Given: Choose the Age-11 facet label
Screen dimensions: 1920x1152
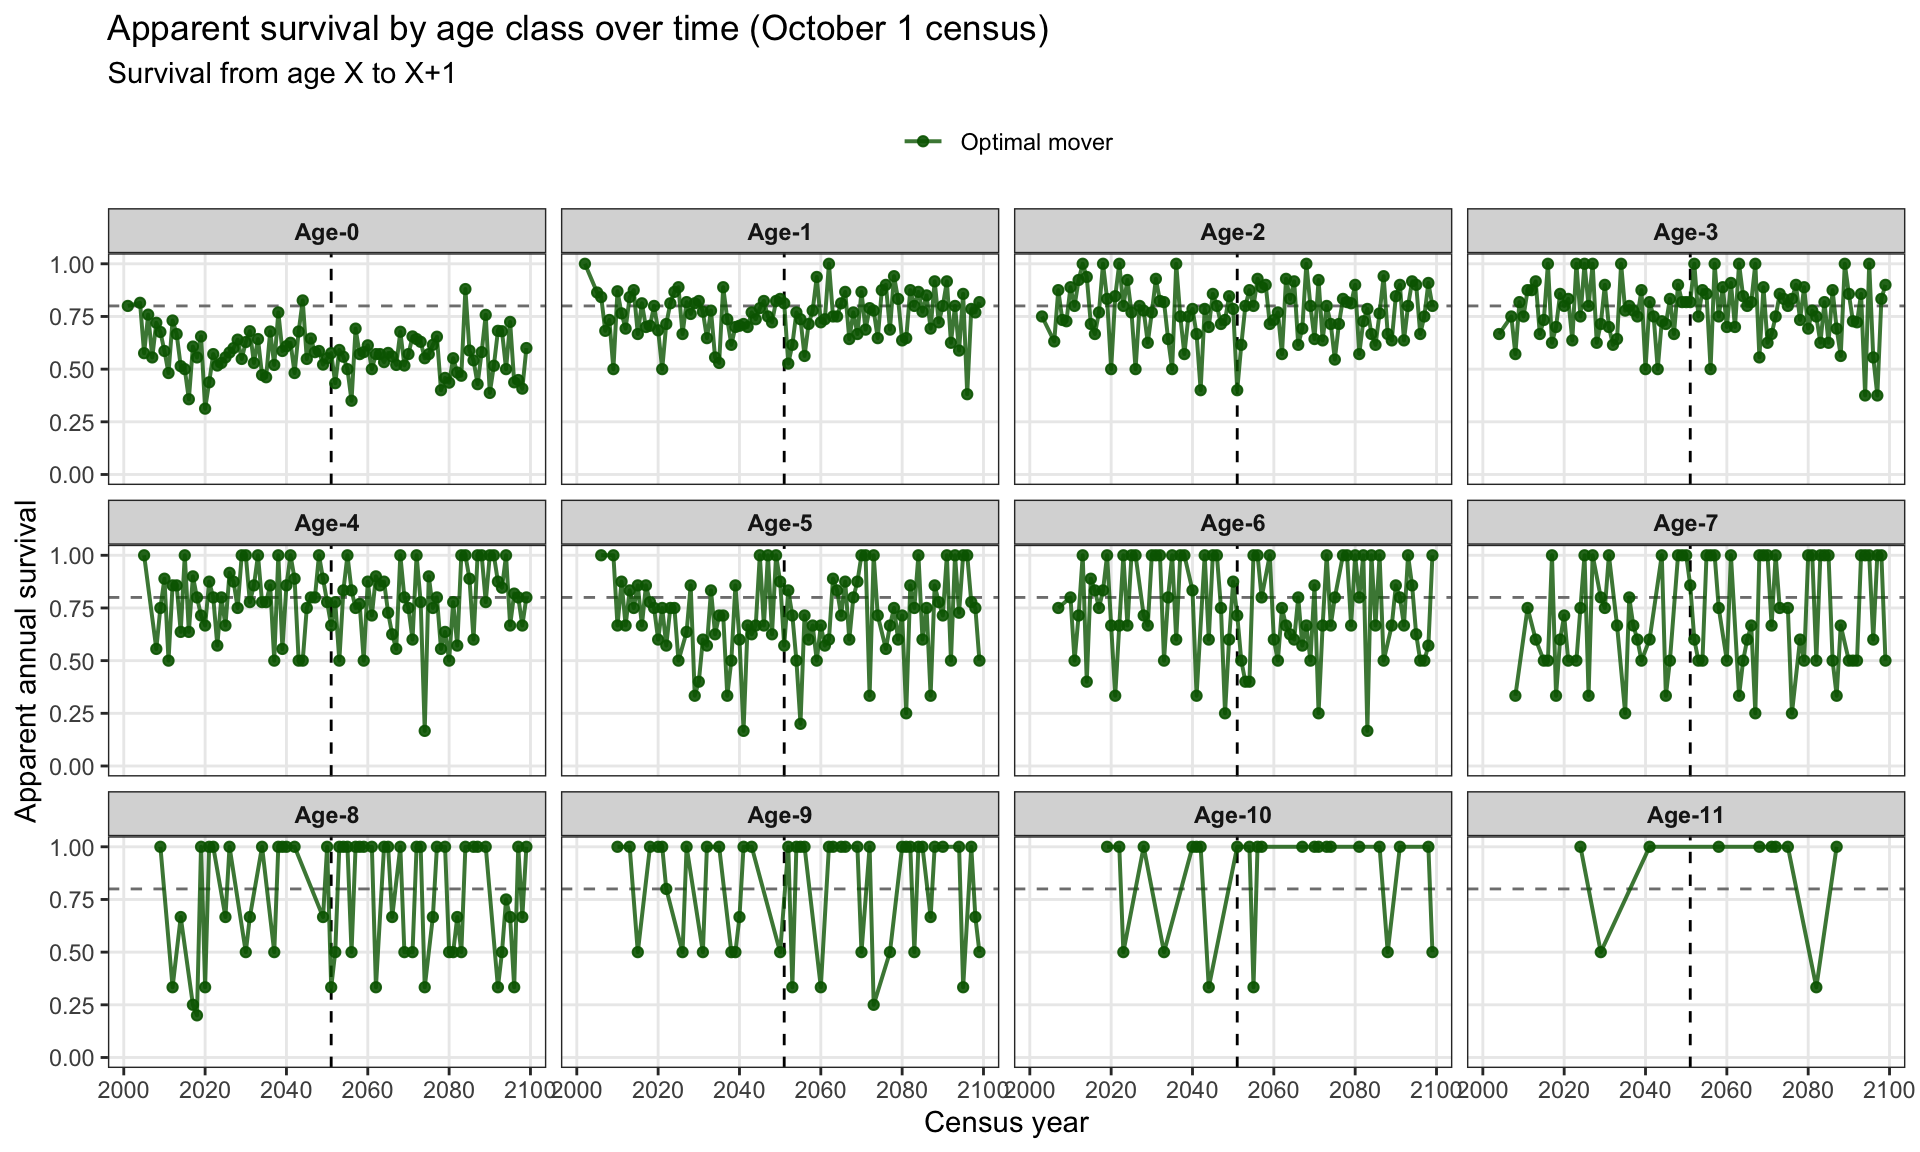Looking at the screenshot, I should (x=1686, y=815).
